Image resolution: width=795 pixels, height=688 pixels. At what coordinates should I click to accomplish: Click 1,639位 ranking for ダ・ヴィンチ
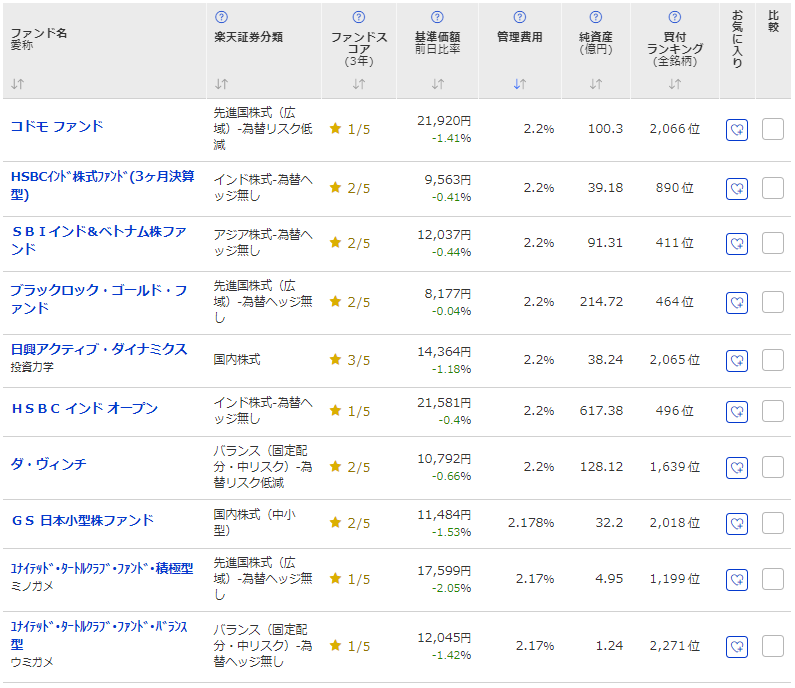[x=675, y=466]
